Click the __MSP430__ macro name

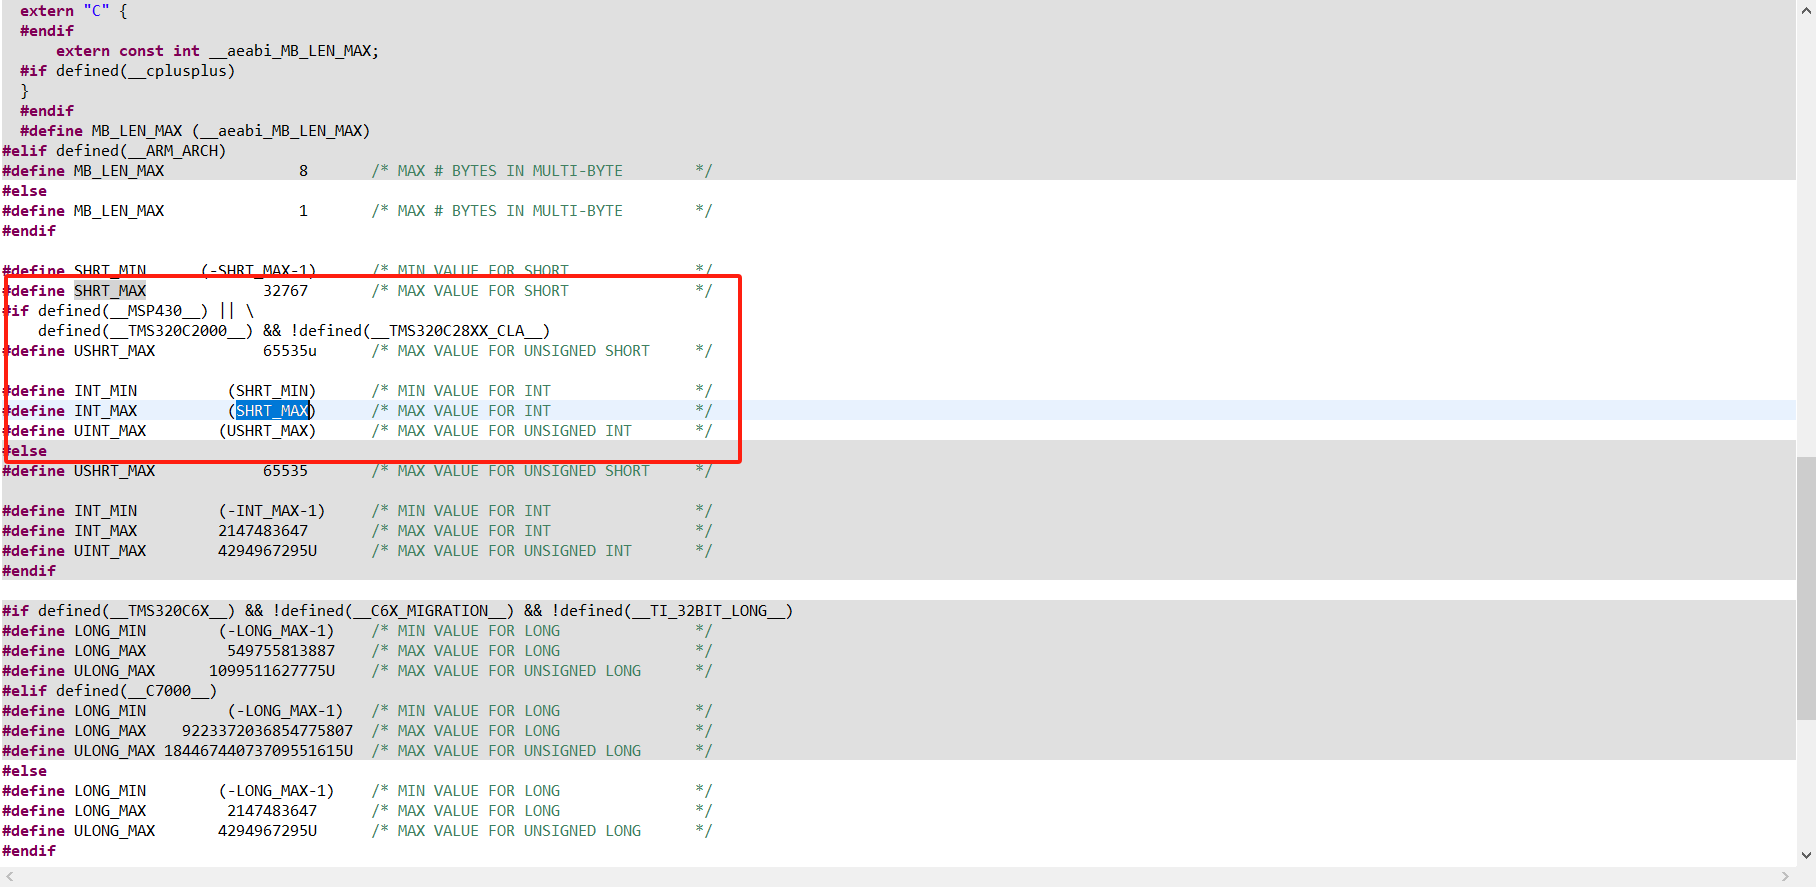(155, 311)
